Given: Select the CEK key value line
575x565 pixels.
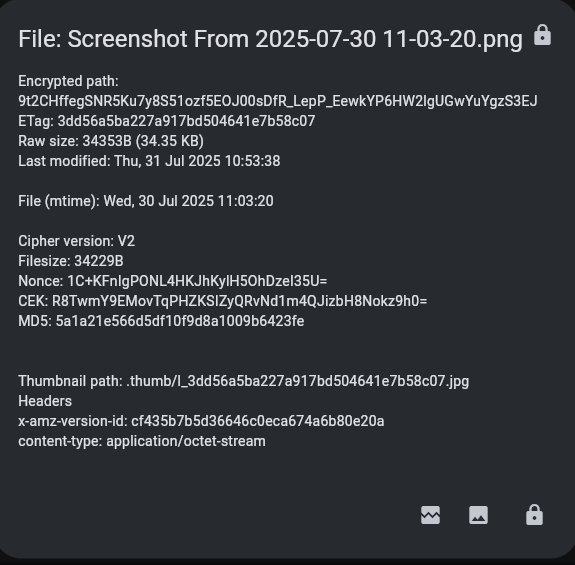Looking at the screenshot, I should 223,301.
